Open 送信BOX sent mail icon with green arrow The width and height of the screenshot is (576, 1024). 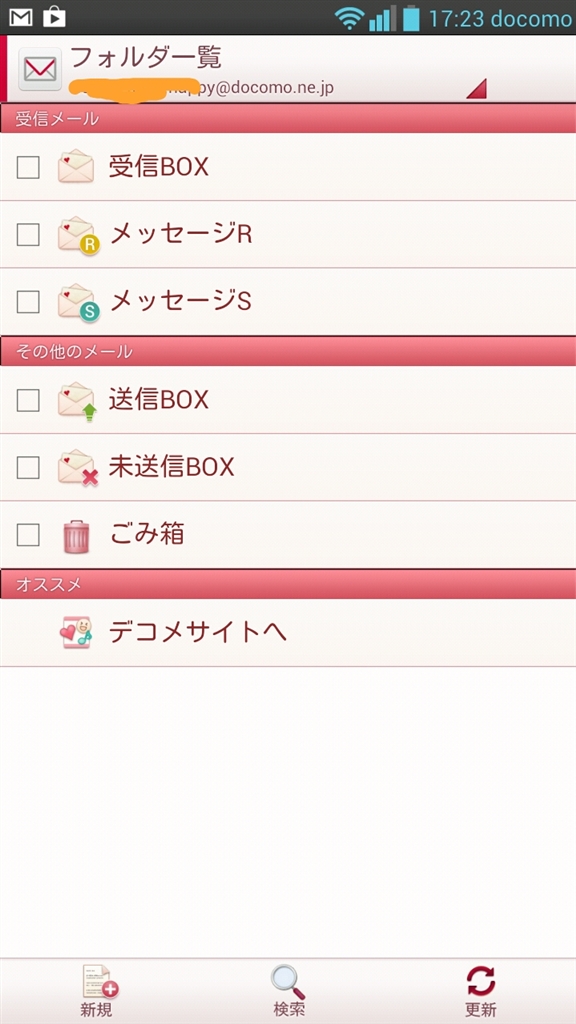(77, 402)
